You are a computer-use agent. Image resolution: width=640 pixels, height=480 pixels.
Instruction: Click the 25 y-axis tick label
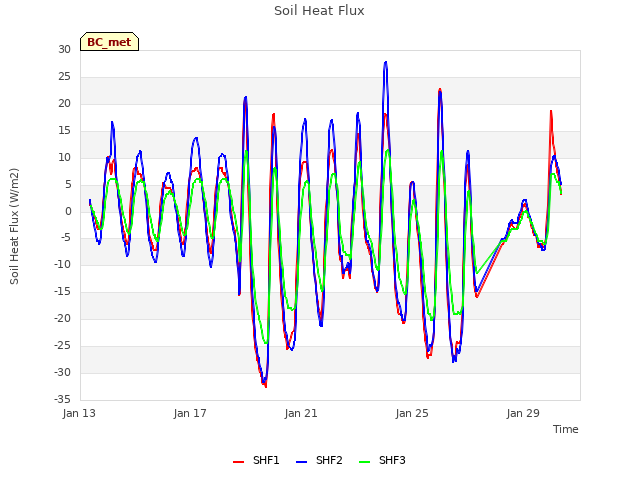point(64,76)
